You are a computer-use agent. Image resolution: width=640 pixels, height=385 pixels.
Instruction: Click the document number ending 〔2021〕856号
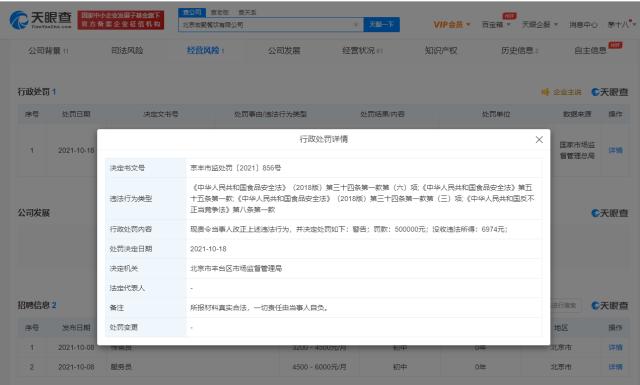[x=236, y=168]
